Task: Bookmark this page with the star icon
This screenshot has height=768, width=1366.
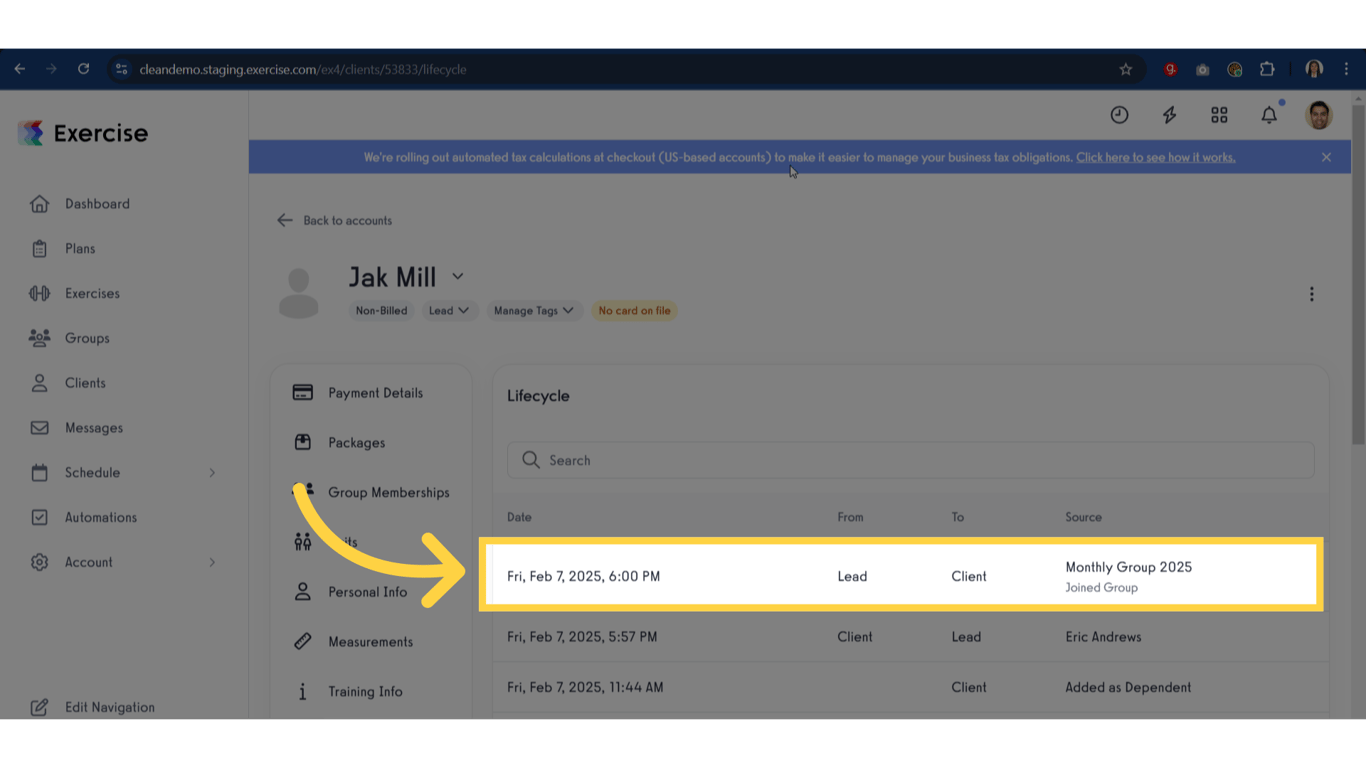Action: 1126,70
